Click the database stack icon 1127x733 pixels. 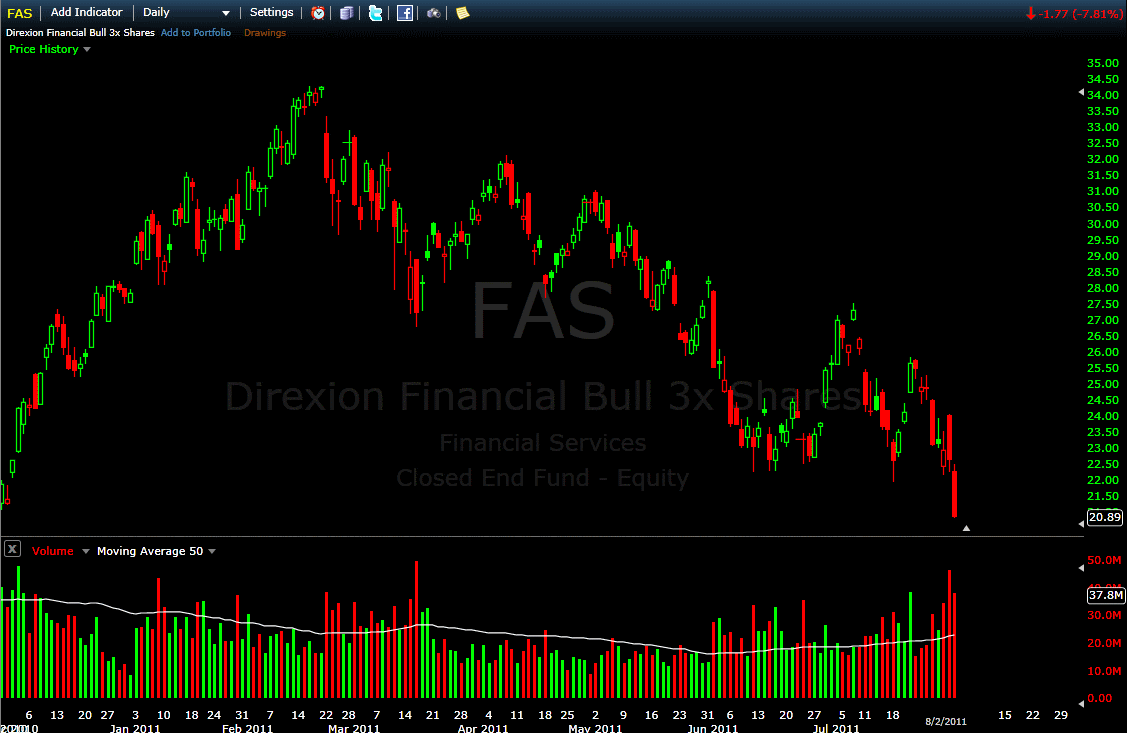click(x=346, y=12)
